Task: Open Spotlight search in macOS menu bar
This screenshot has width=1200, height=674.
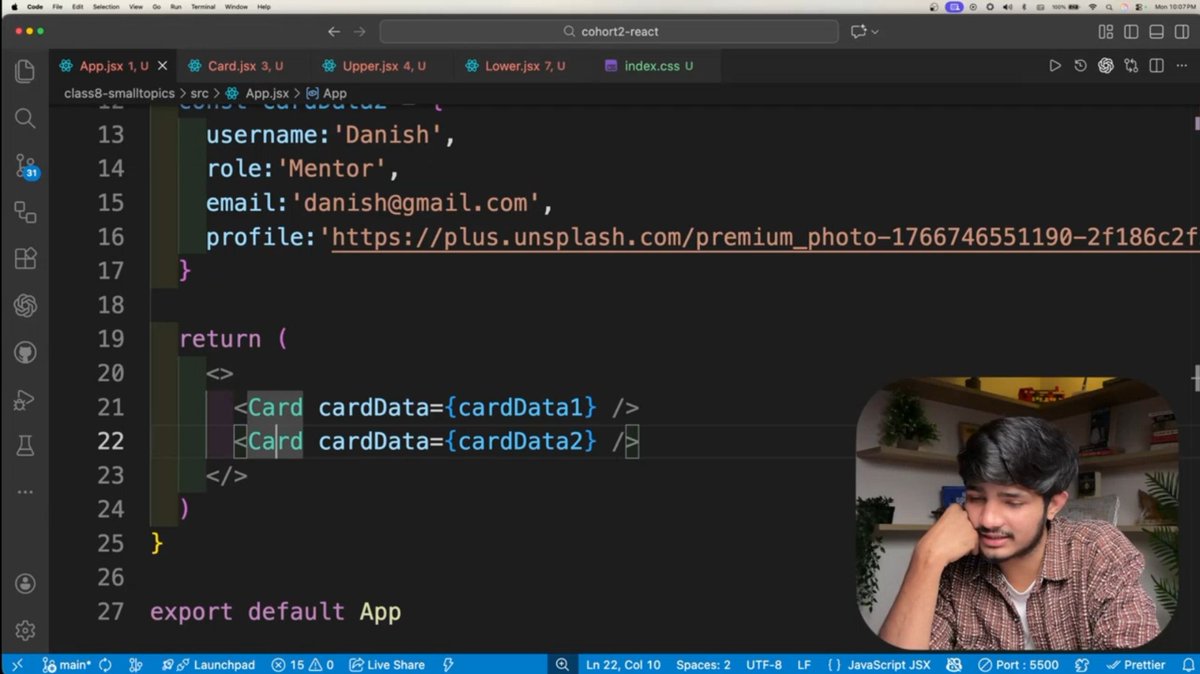Action: tap(1108, 7)
